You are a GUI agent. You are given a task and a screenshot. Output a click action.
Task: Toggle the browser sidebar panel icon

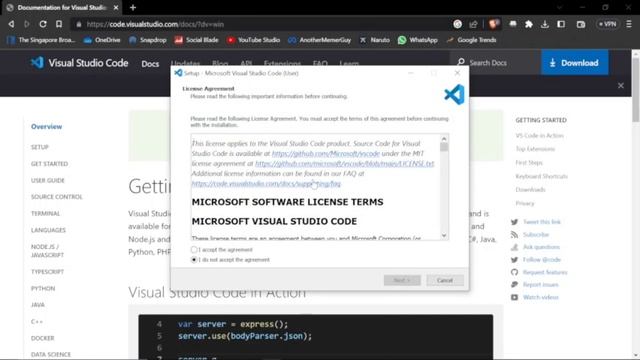pos(561,24)
